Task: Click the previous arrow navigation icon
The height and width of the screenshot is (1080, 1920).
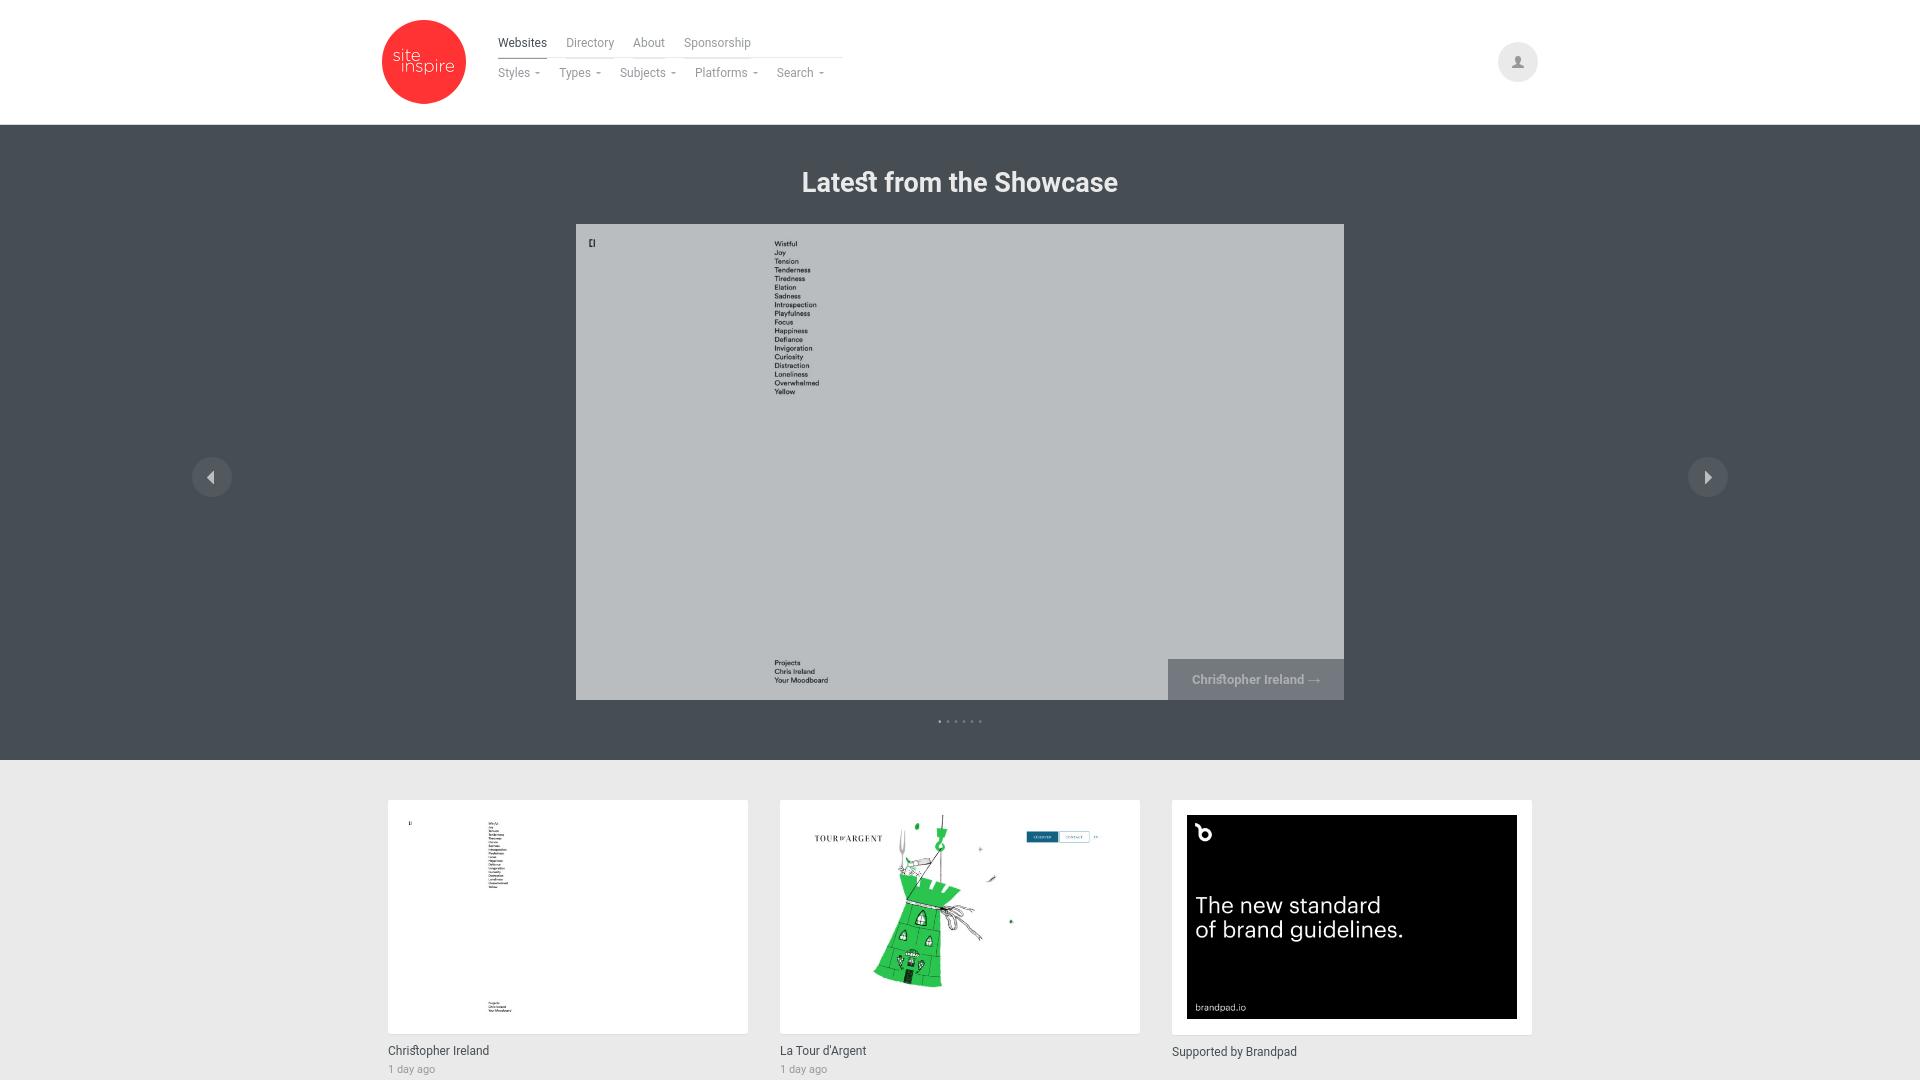Action: pos(211,477)
